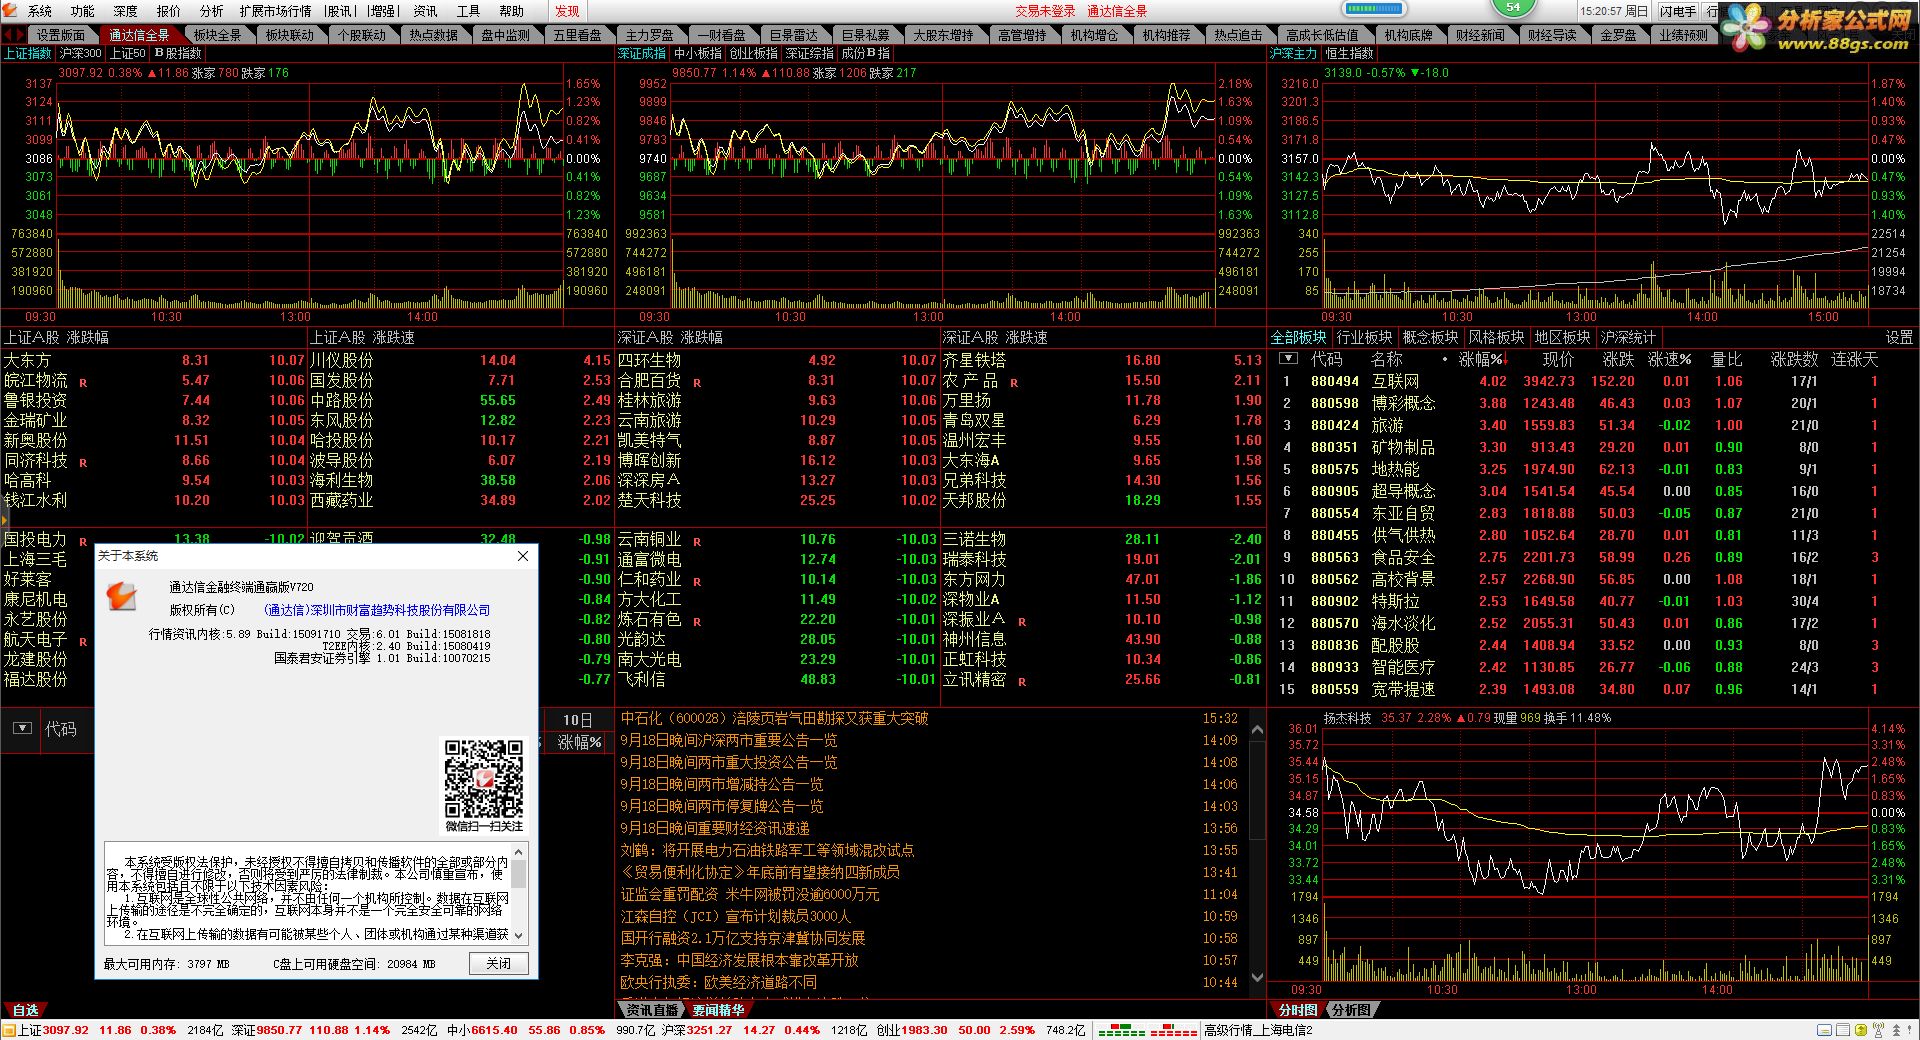Click the 10日 period label beside the about dialog

(577, 720)
